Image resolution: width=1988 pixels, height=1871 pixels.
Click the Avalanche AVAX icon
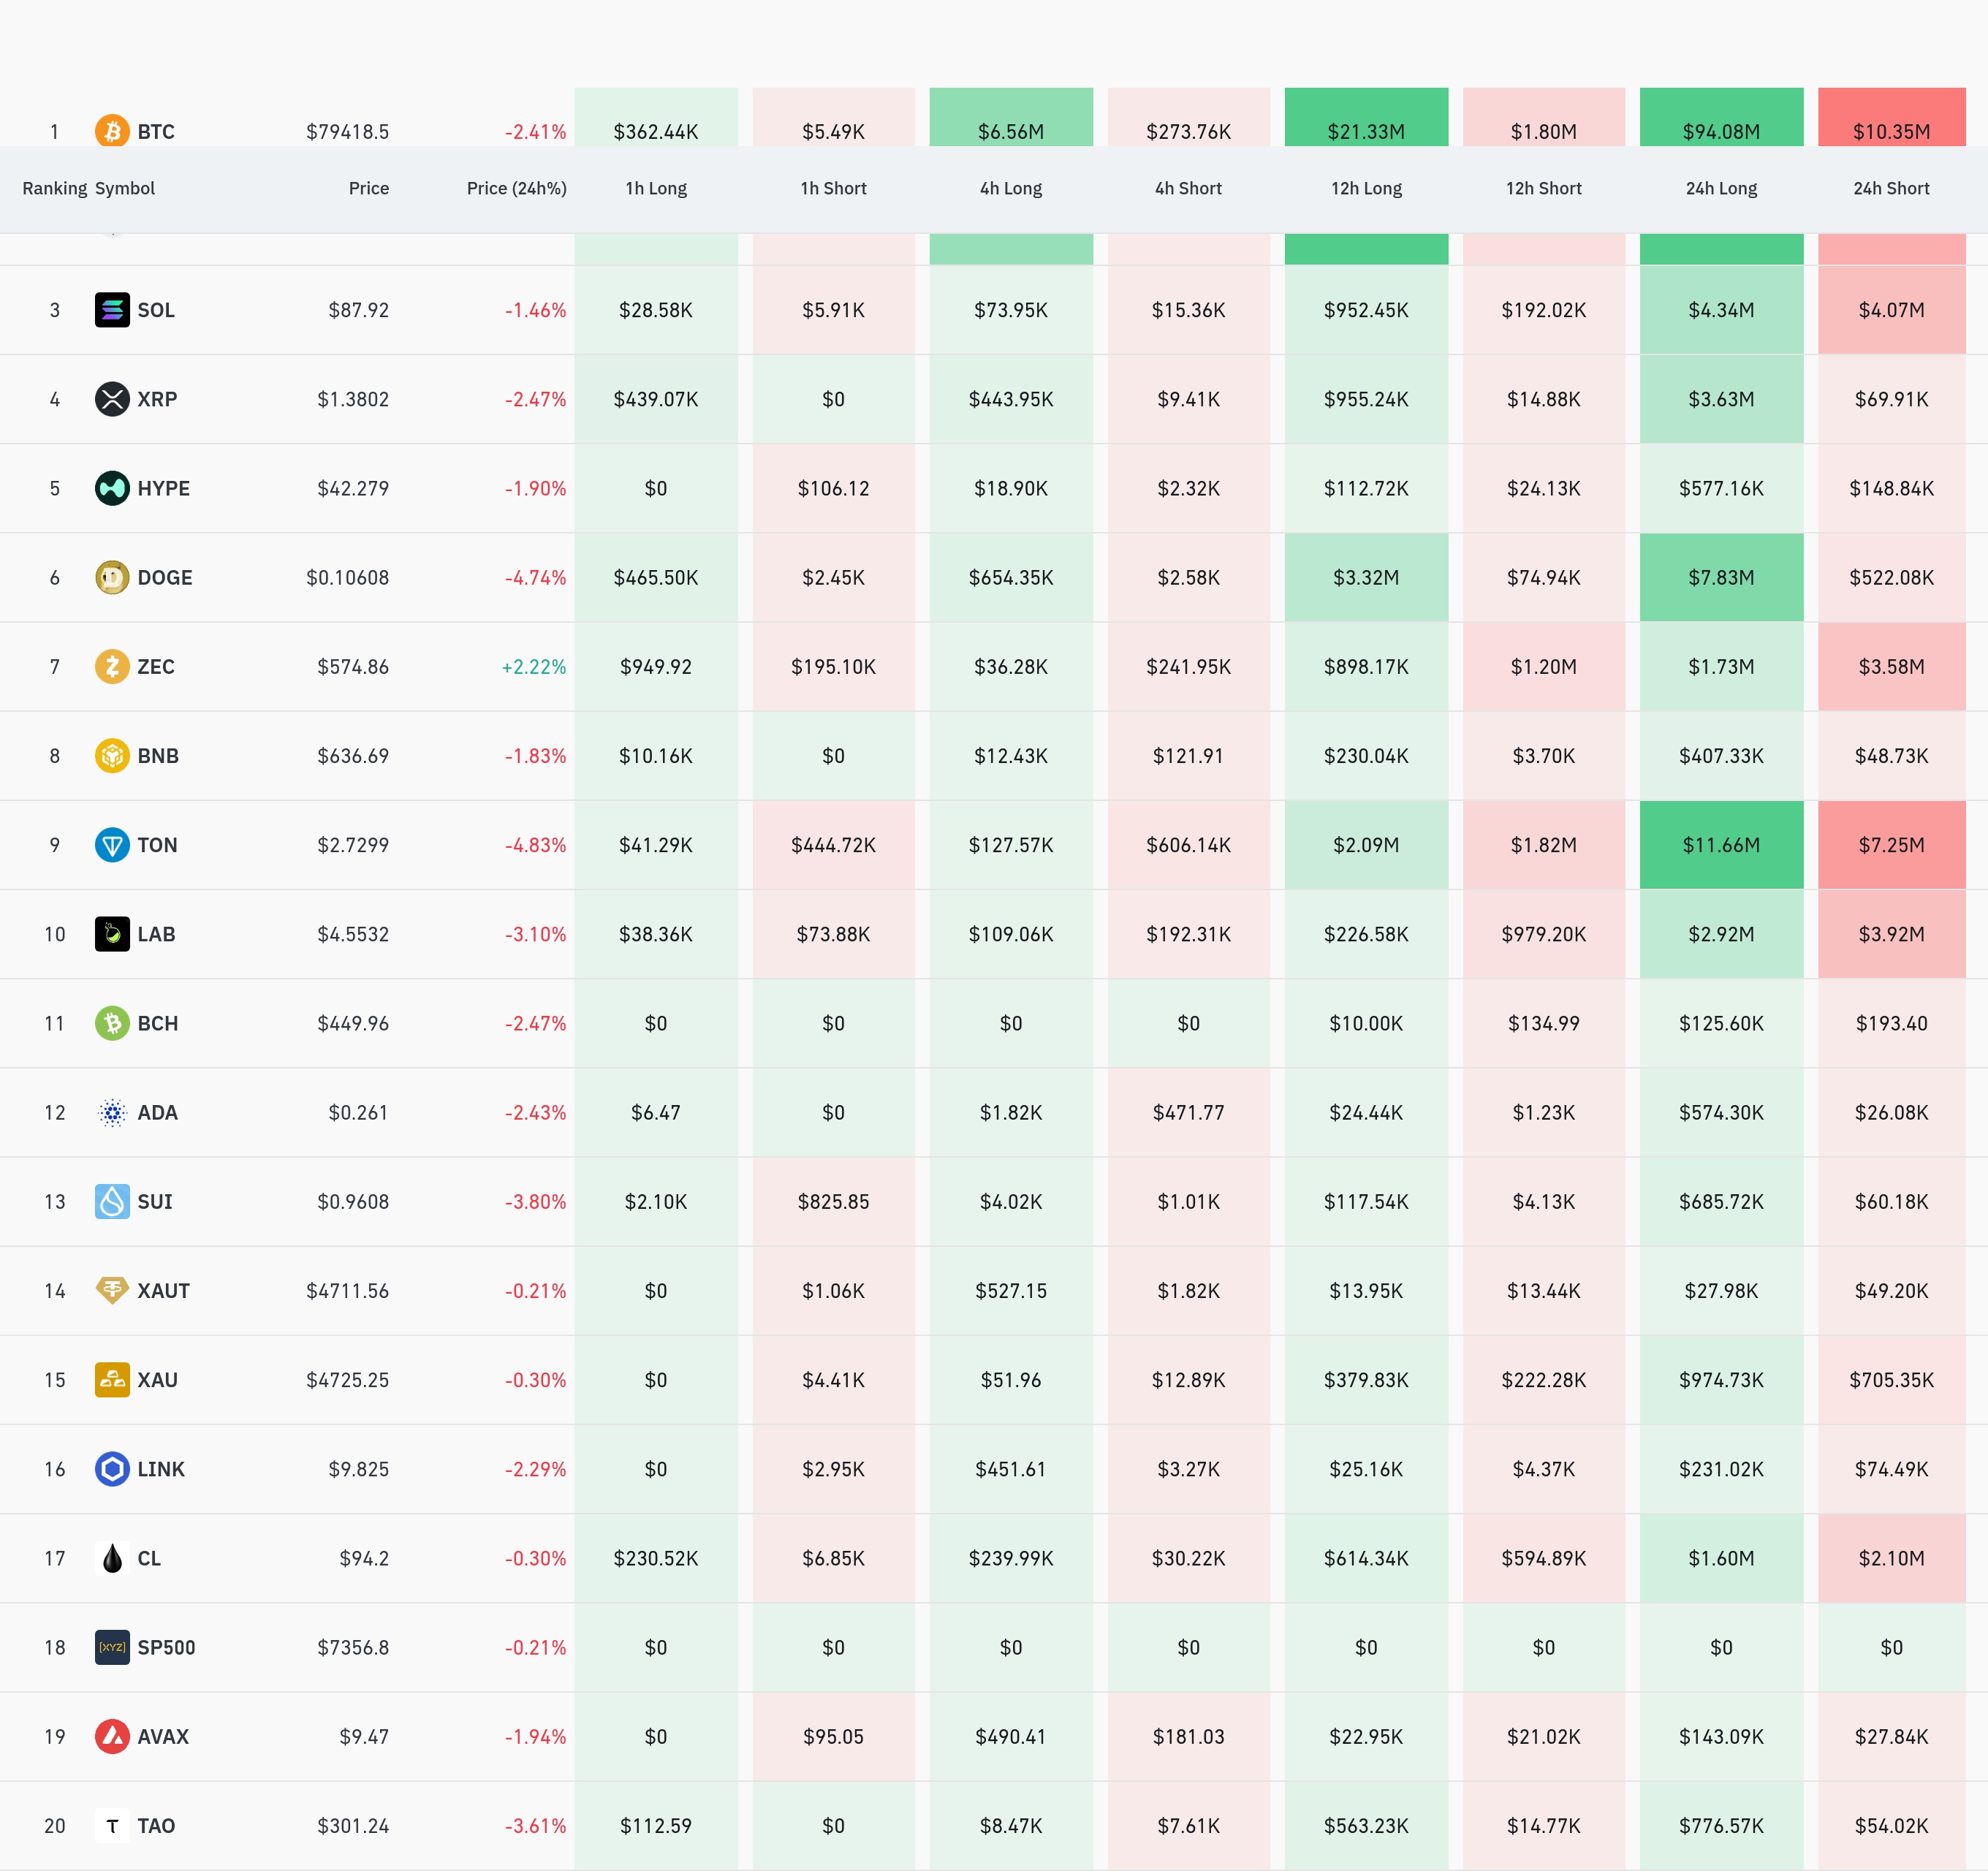coord(112,1736)
